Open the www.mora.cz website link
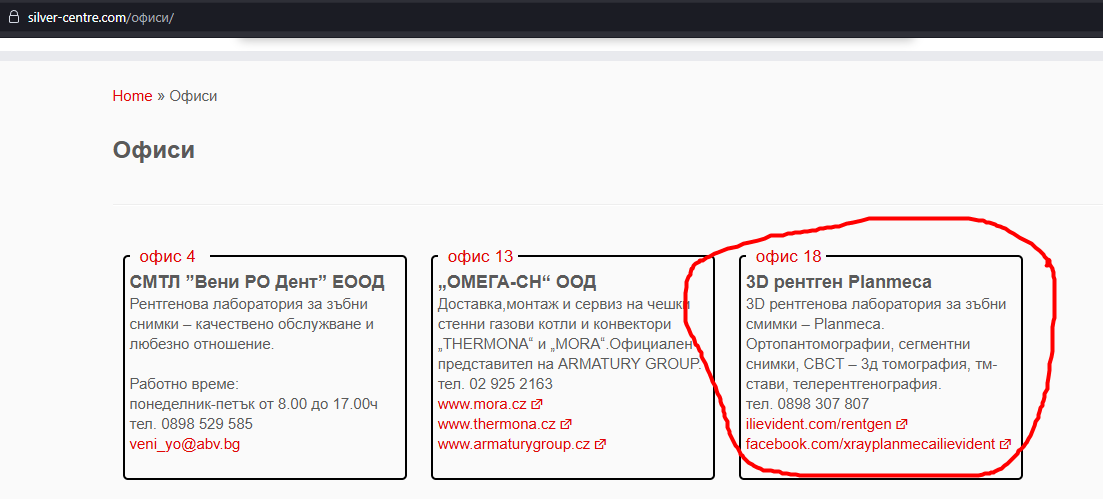The width and height of the screenshot is (1103, 499). [483, 404]
